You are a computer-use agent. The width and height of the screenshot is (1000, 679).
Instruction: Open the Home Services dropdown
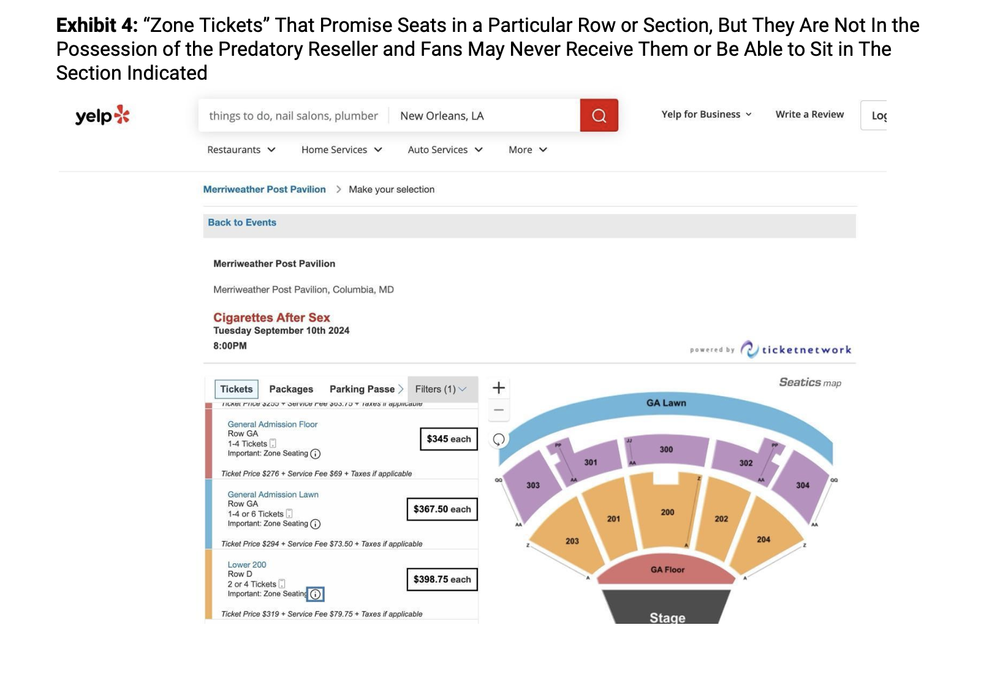click(x=341, y=150)
